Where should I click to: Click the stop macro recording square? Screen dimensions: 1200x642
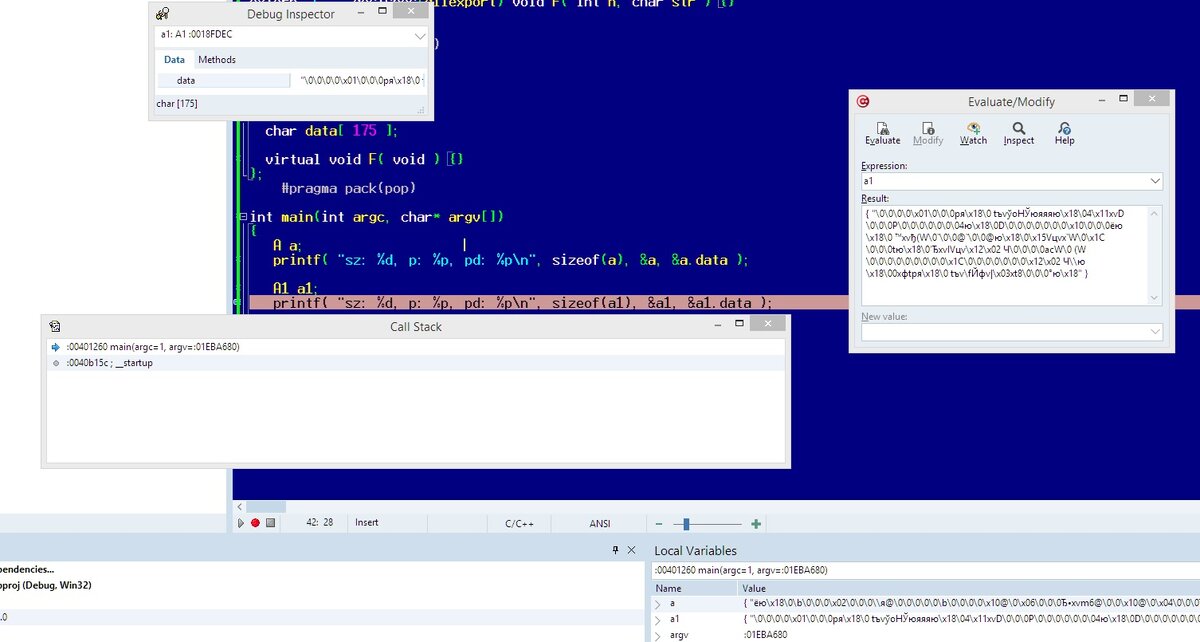point(270,523)
